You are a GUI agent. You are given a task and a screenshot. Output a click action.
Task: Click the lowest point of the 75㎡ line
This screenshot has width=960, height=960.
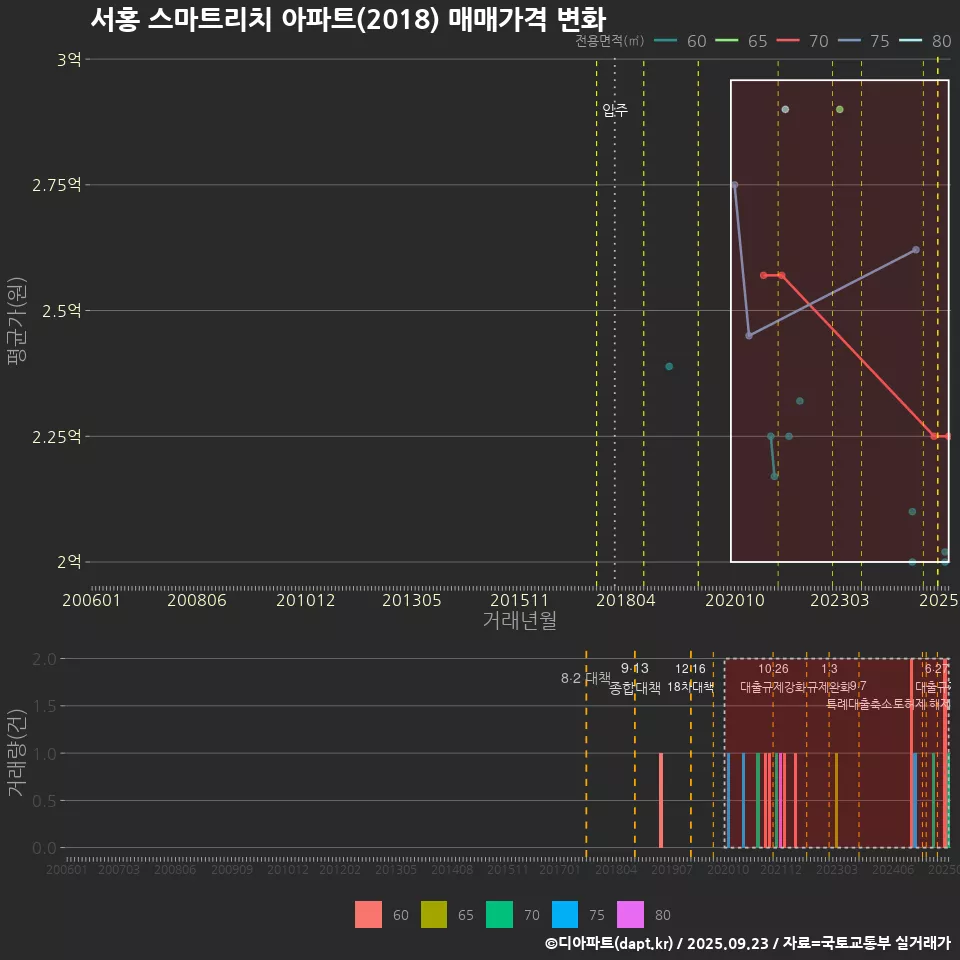749,336
